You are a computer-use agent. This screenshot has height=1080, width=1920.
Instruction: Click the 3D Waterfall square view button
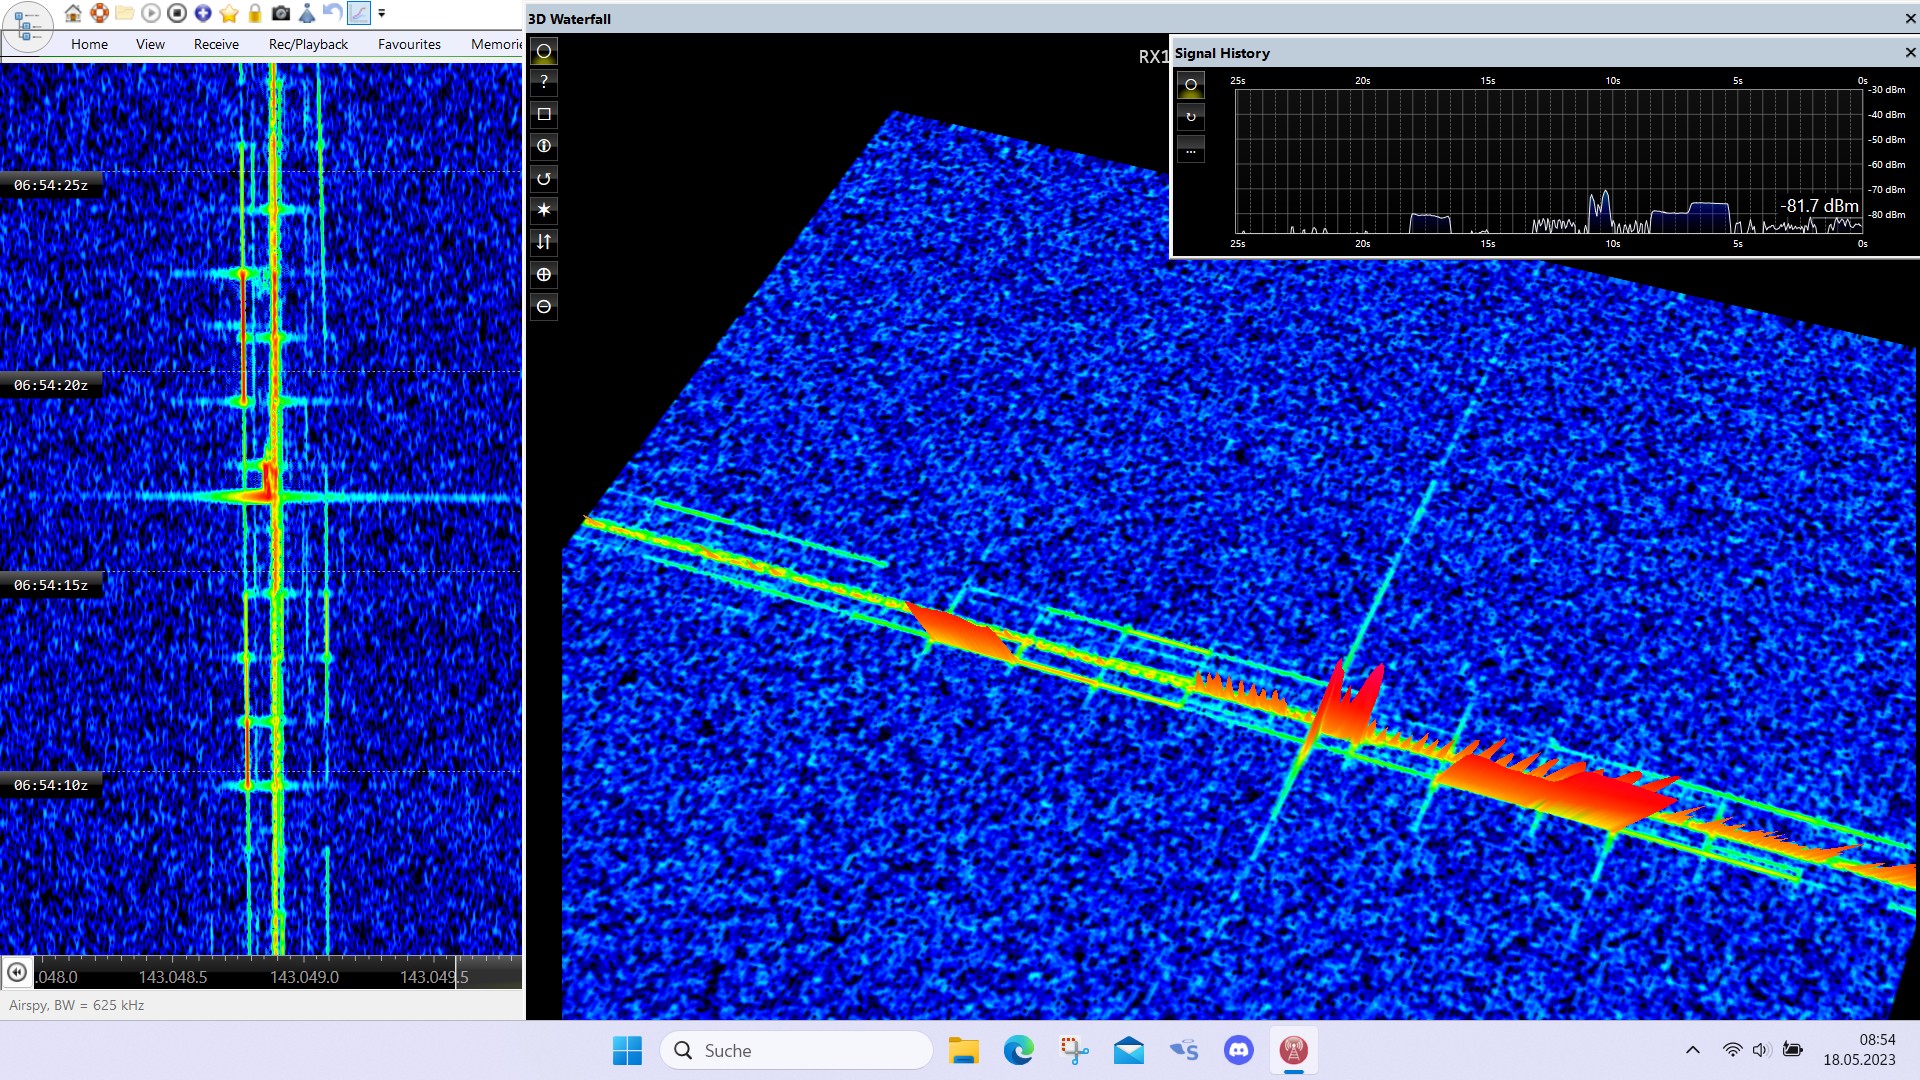coord(544,114)
